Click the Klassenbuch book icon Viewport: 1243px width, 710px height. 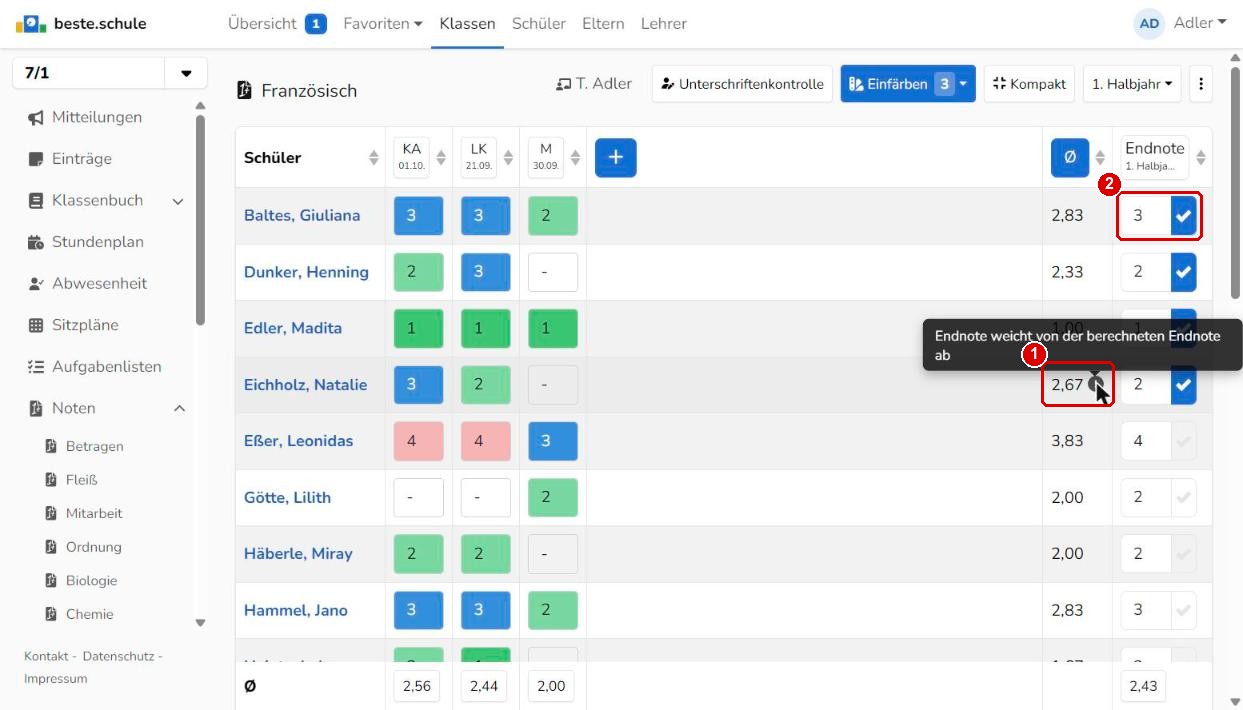tap(36, 201)
